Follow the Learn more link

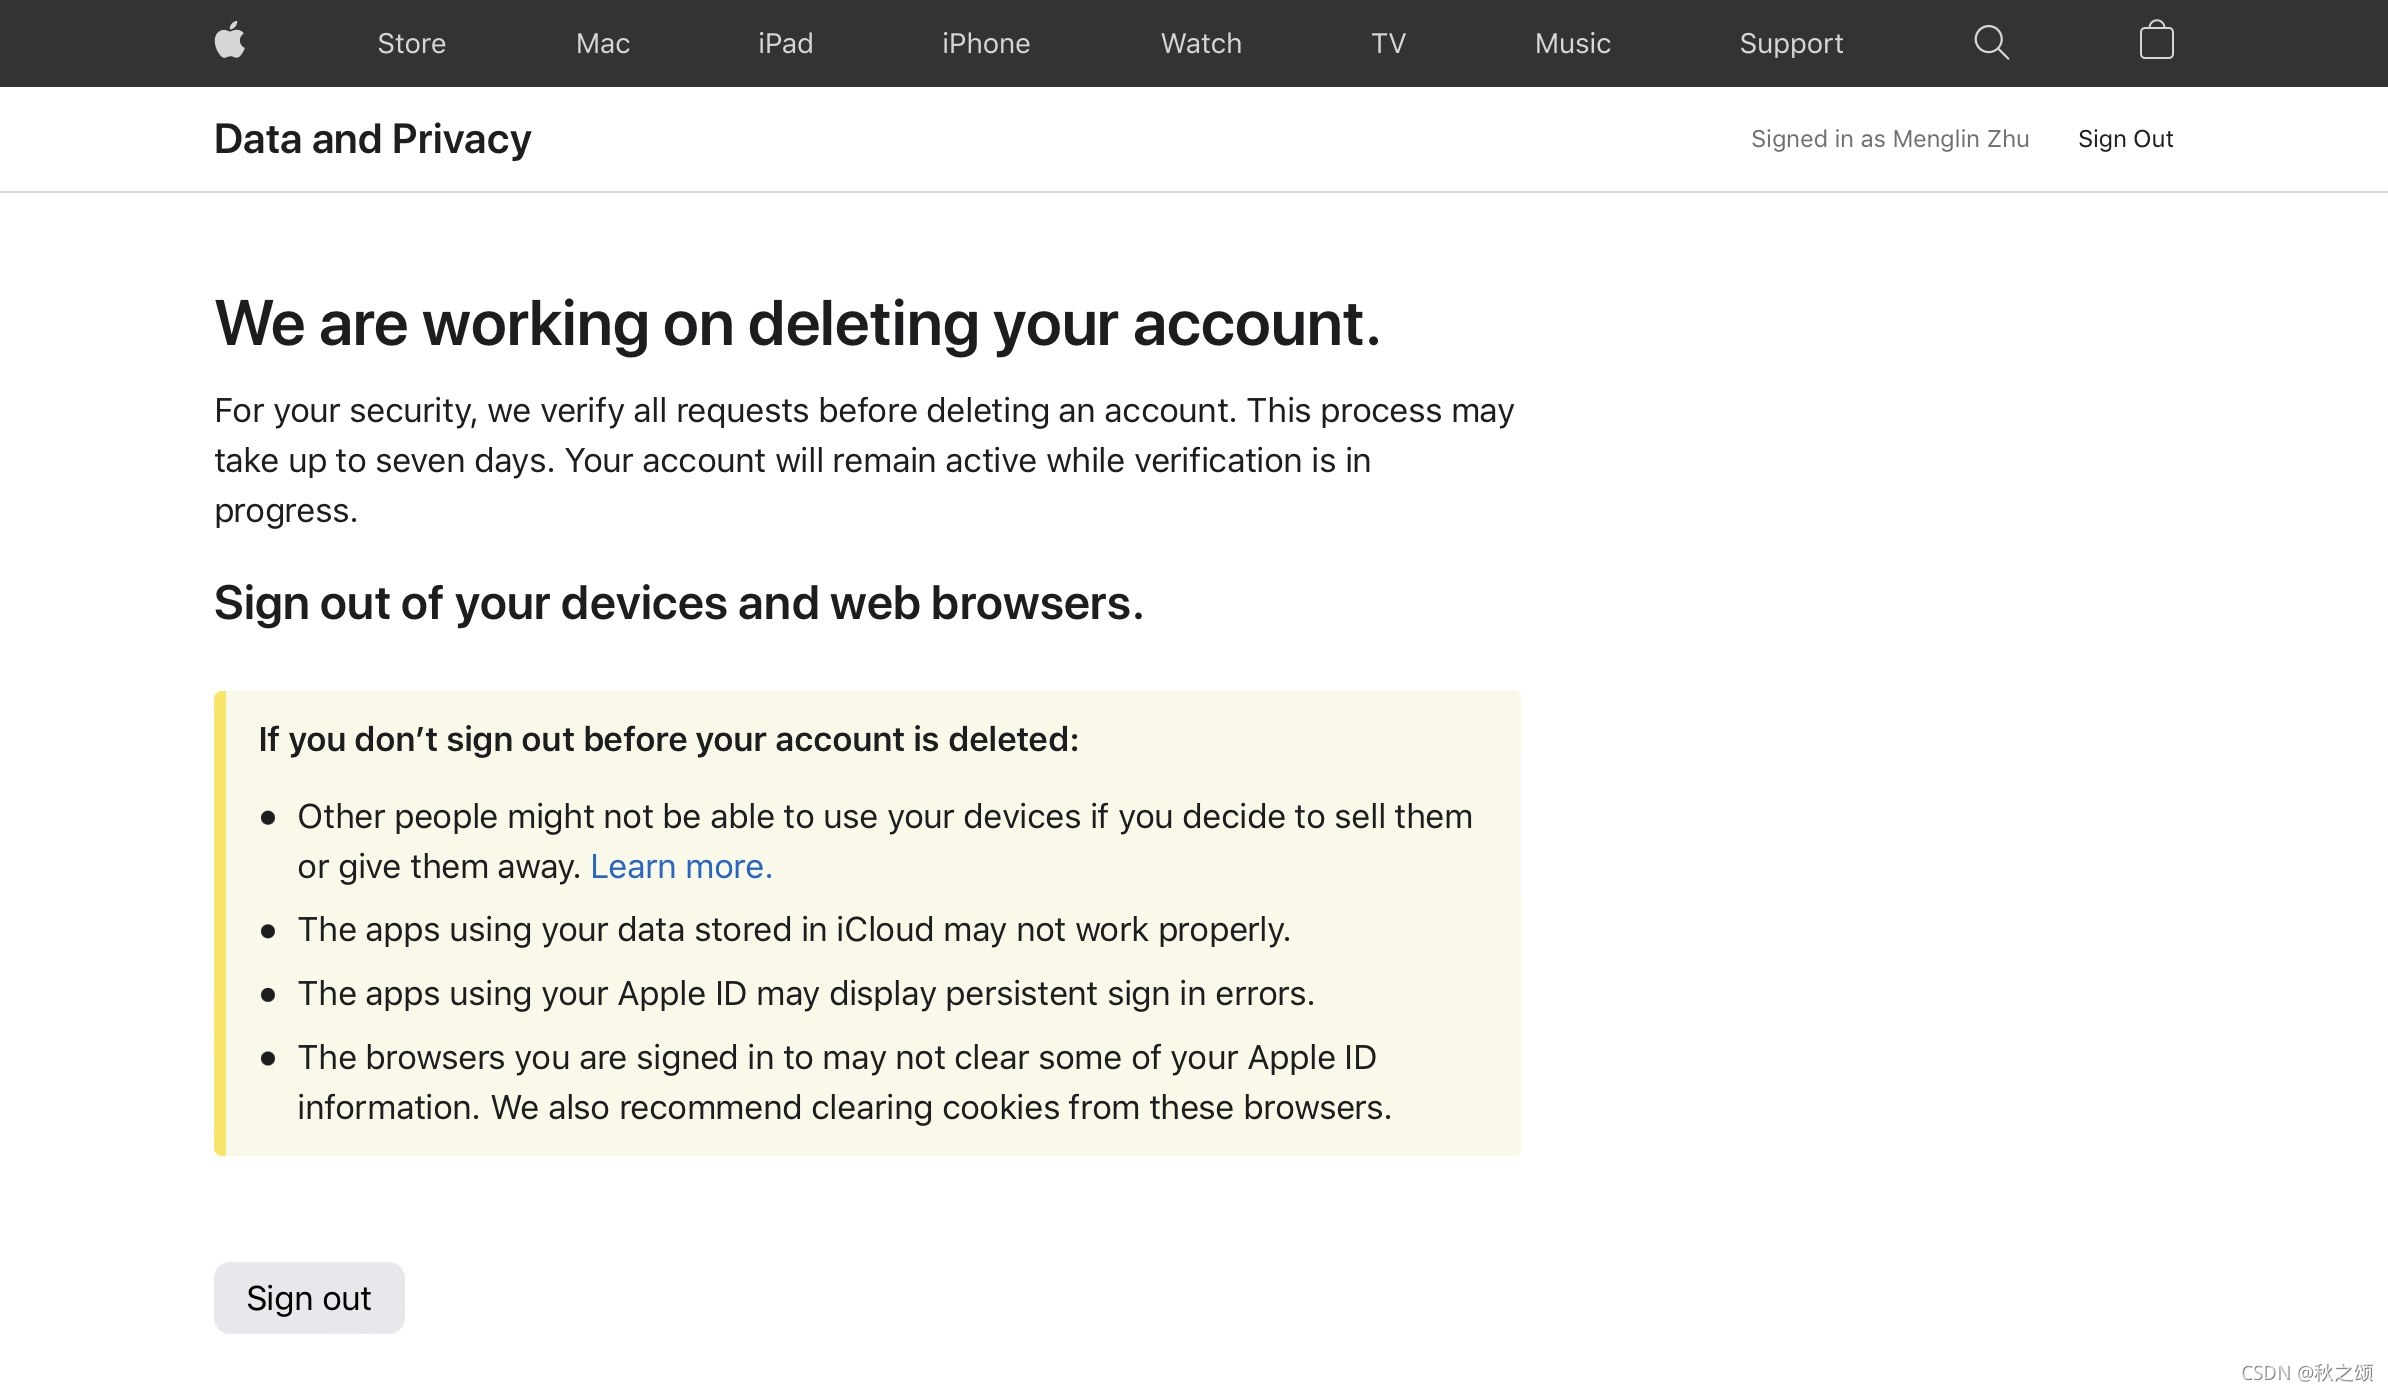tap(681, 866)
